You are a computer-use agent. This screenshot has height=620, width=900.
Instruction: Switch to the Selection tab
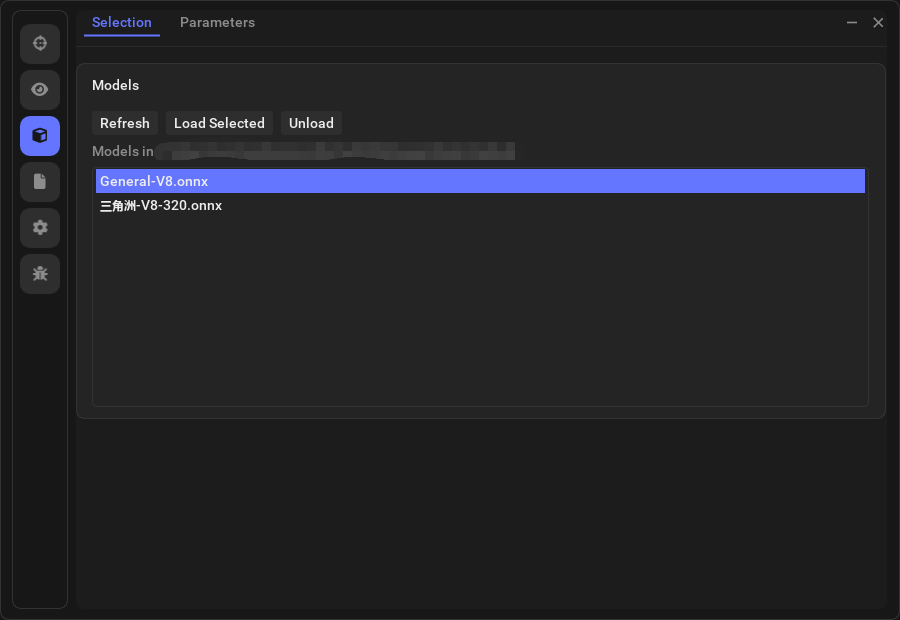(122, 22)
